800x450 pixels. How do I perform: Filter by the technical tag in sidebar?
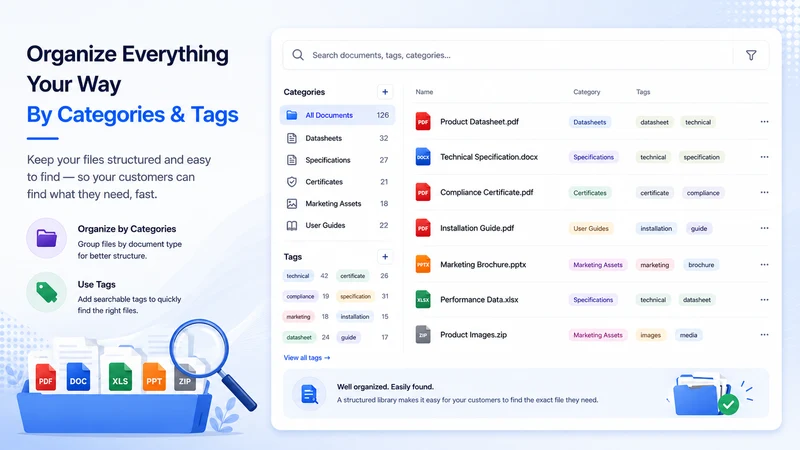coord(298,276)
